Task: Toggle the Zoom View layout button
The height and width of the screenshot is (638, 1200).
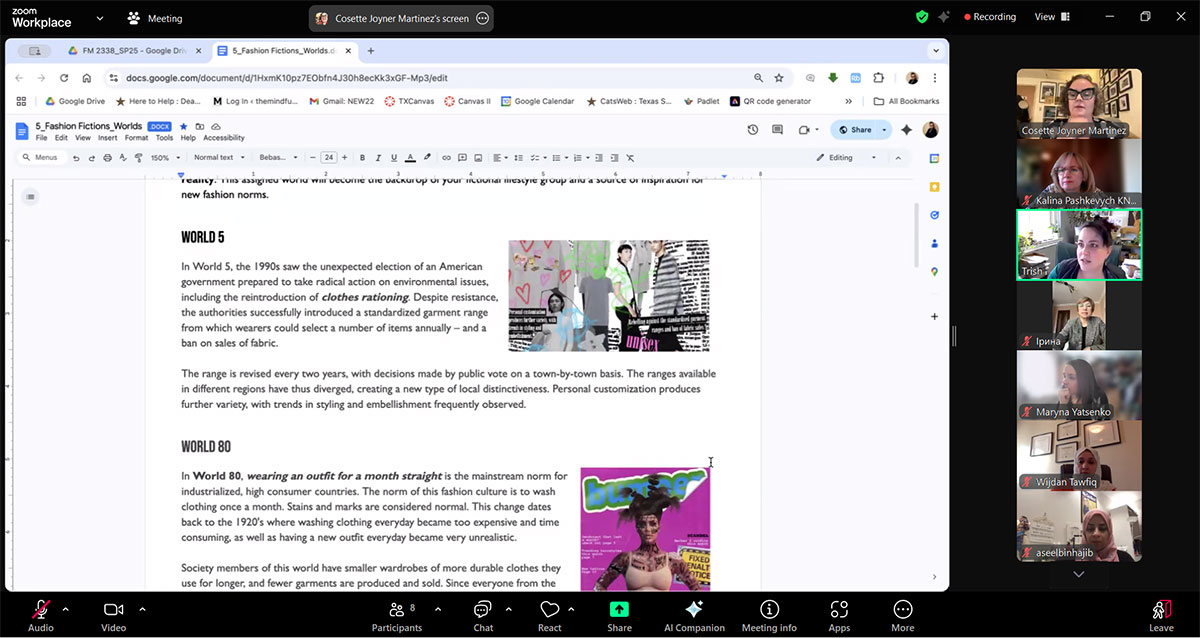Action: tap(1052, 17)
